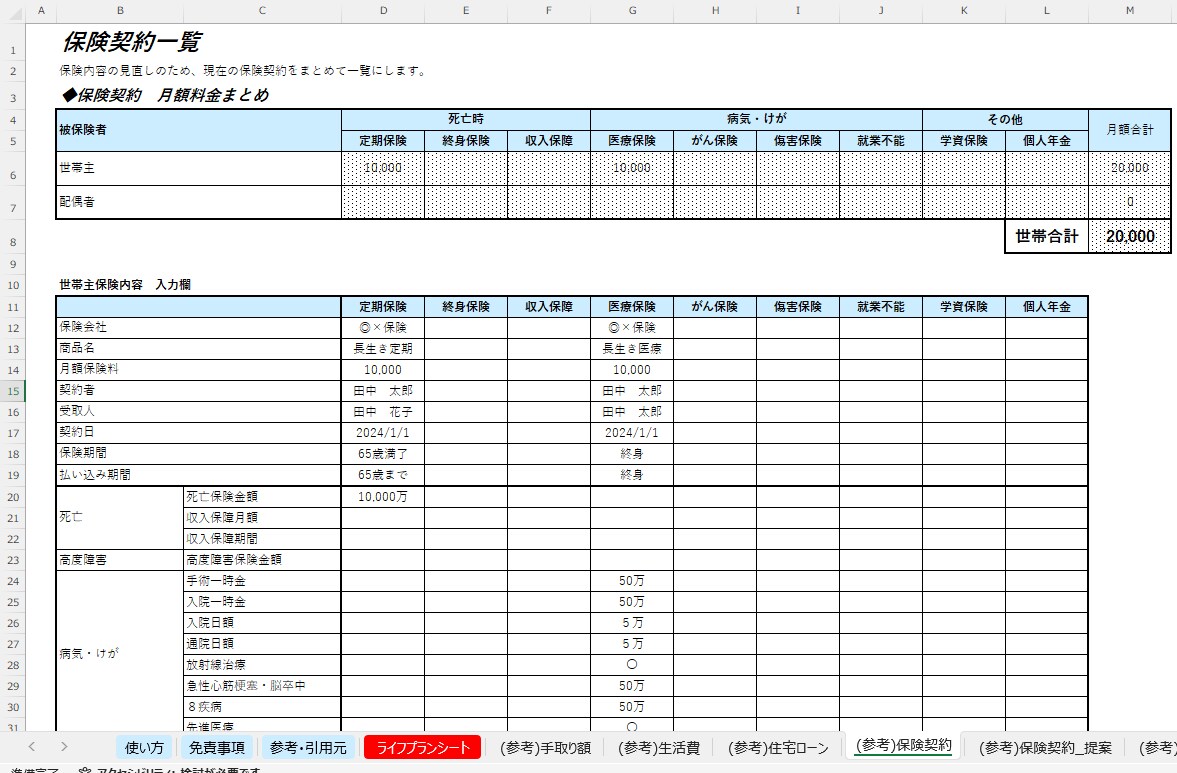The width and height of the screenshot is (1177, 773).
Task: Go to previous sheet tabs with left arrow
Action: pos(32,747)
